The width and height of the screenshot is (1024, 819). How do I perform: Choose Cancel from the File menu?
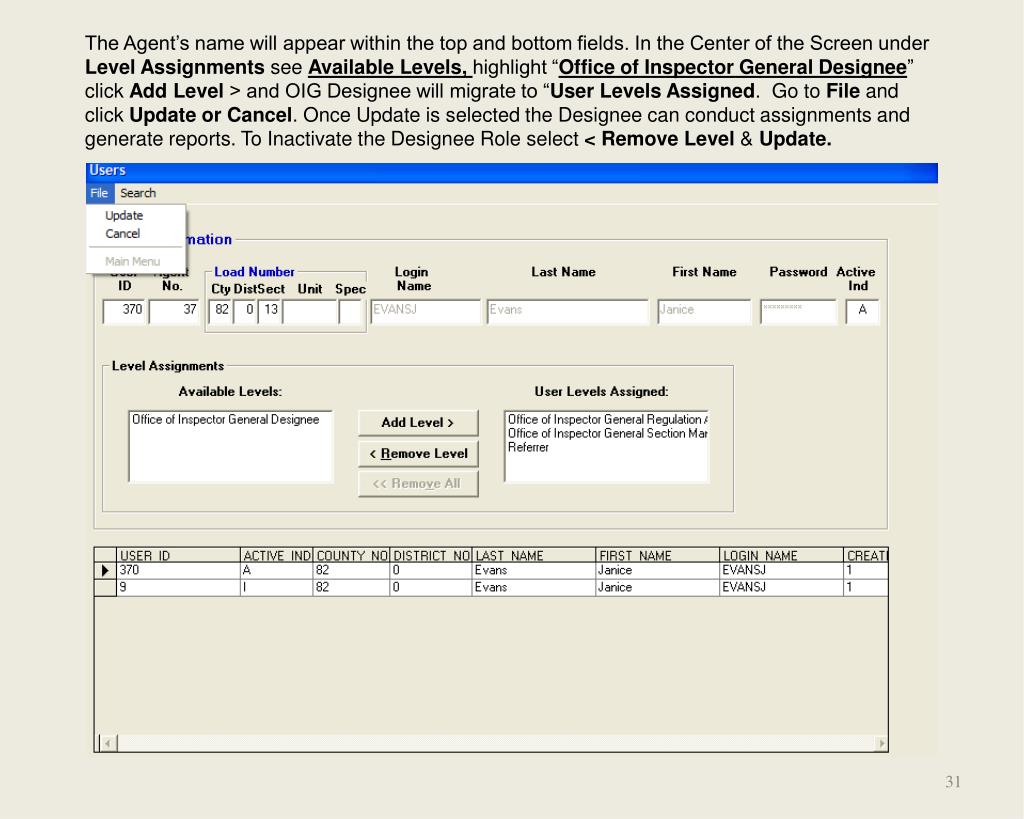[x=123, y=234]
